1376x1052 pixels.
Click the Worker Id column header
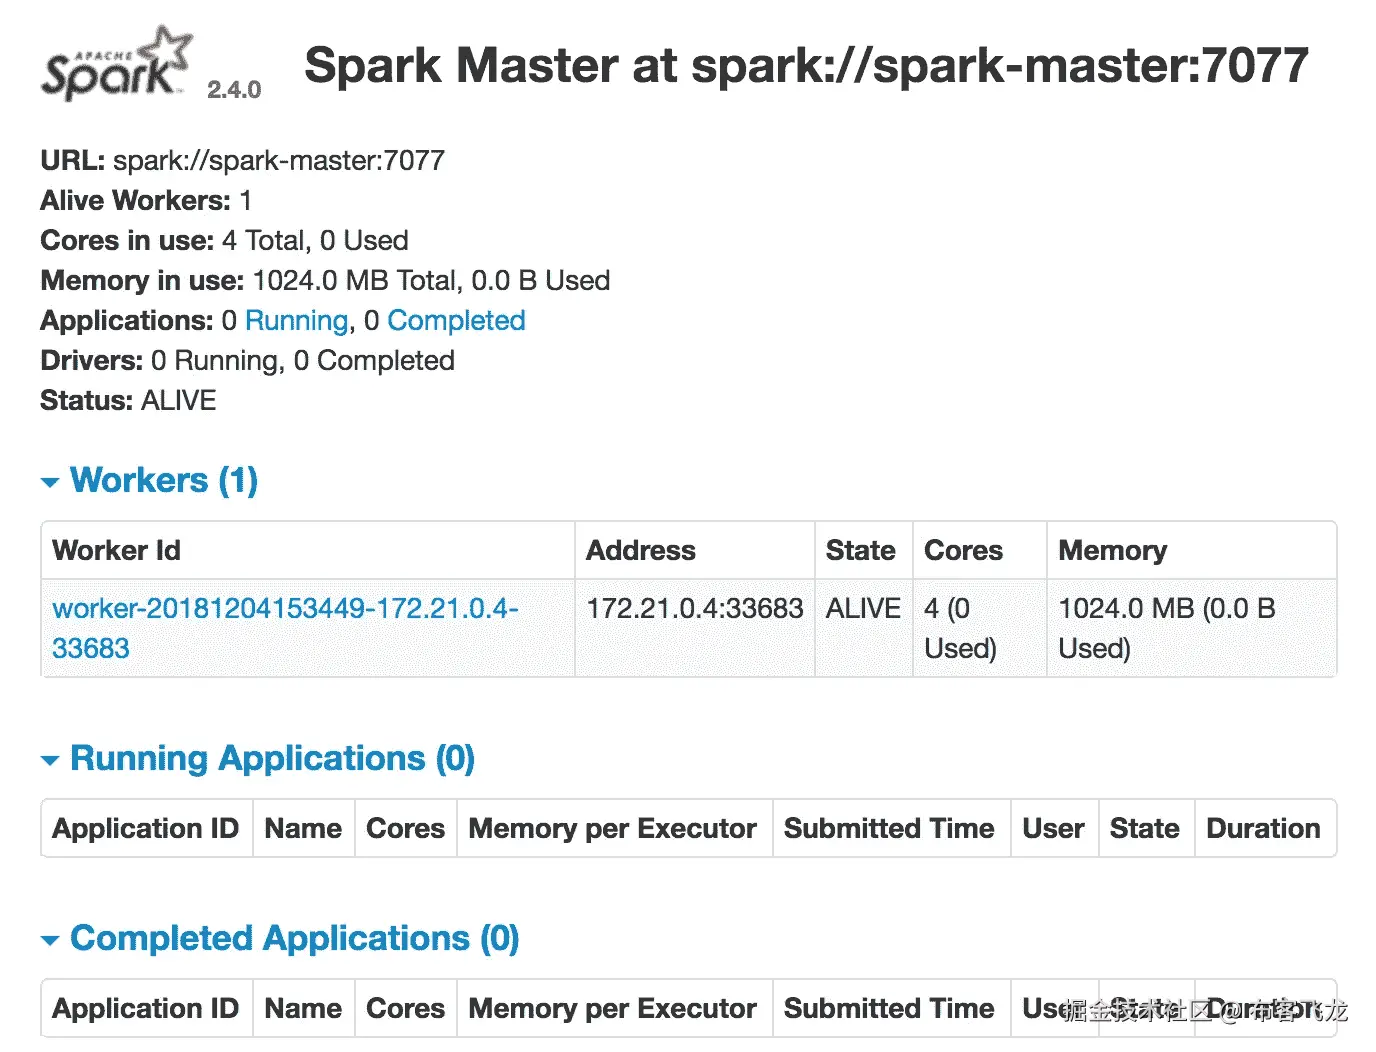308,550
